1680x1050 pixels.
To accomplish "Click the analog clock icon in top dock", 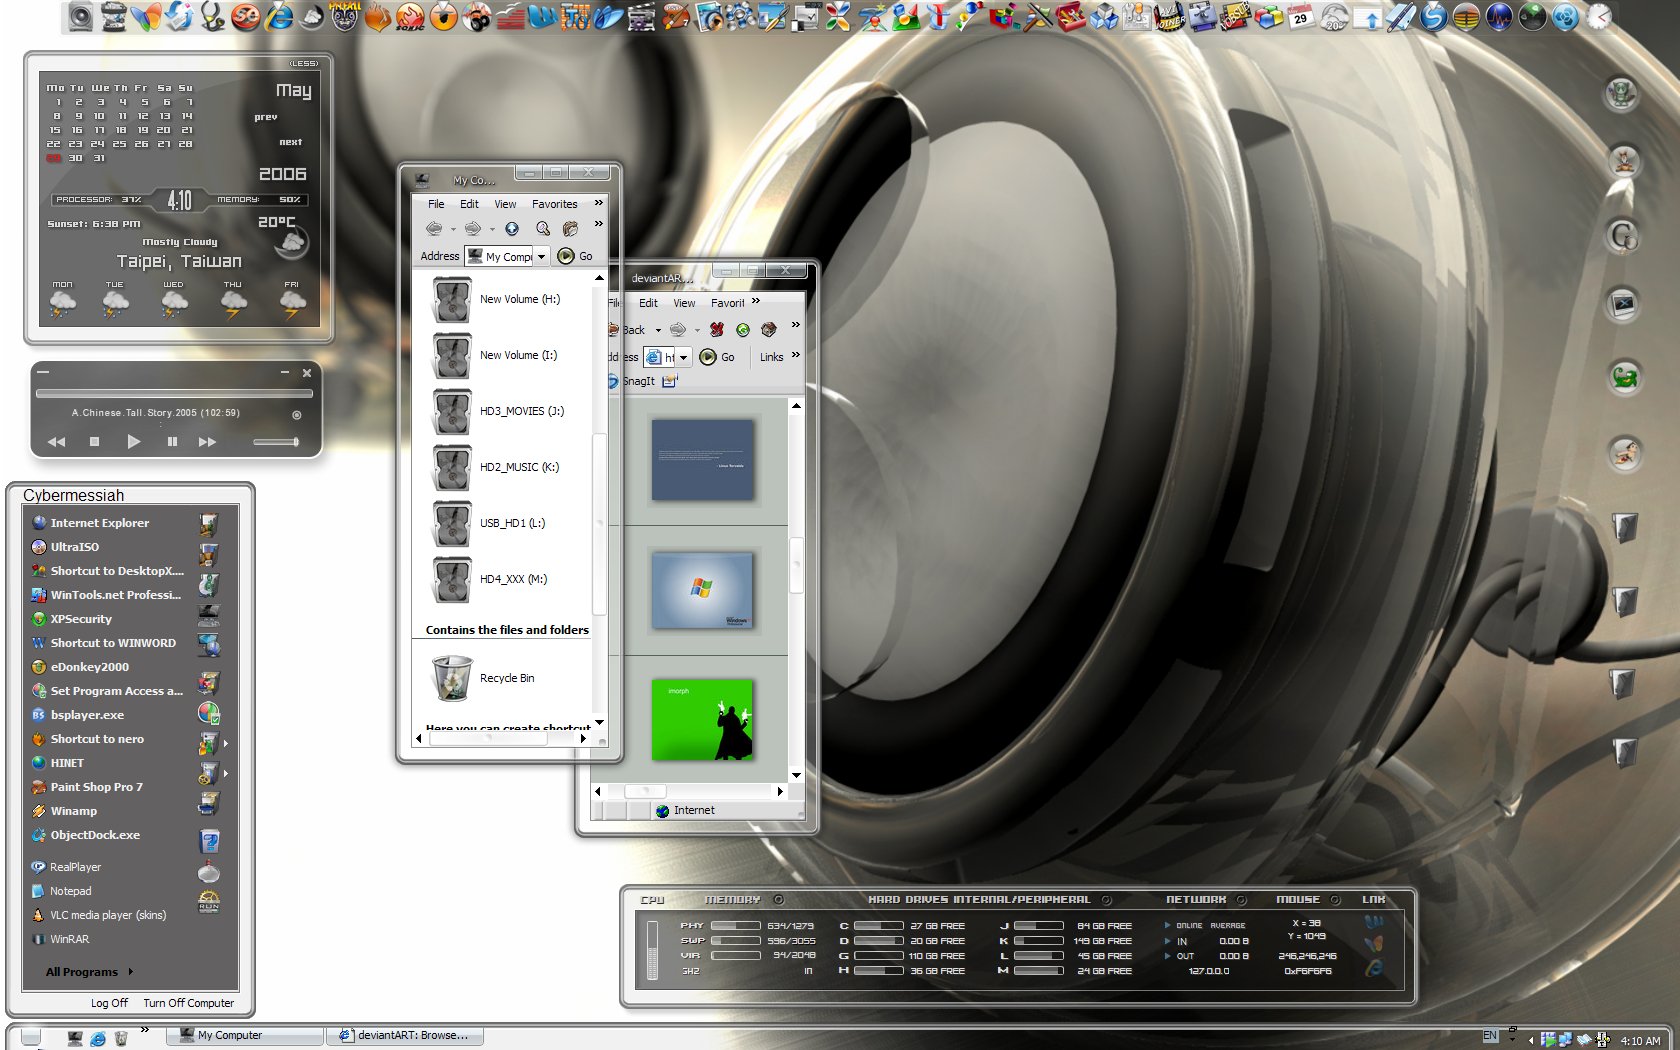I will [1598, 16].
